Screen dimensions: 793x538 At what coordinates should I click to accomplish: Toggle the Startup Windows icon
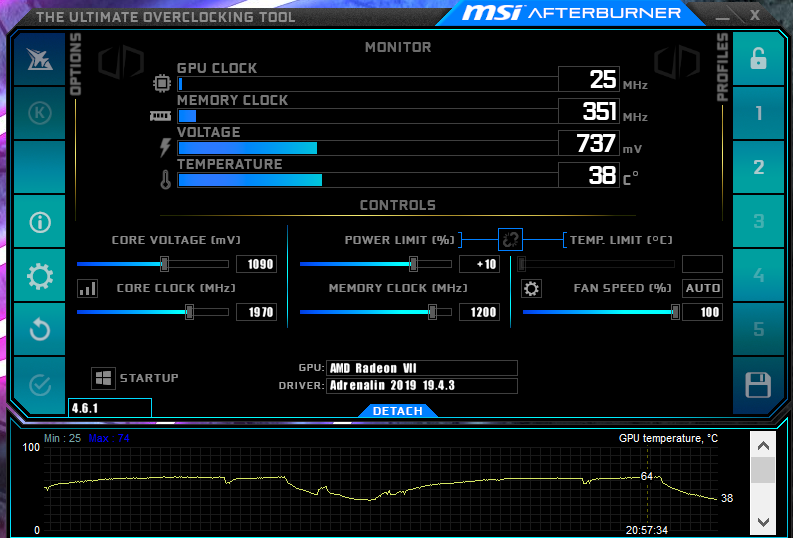point(103,378)
